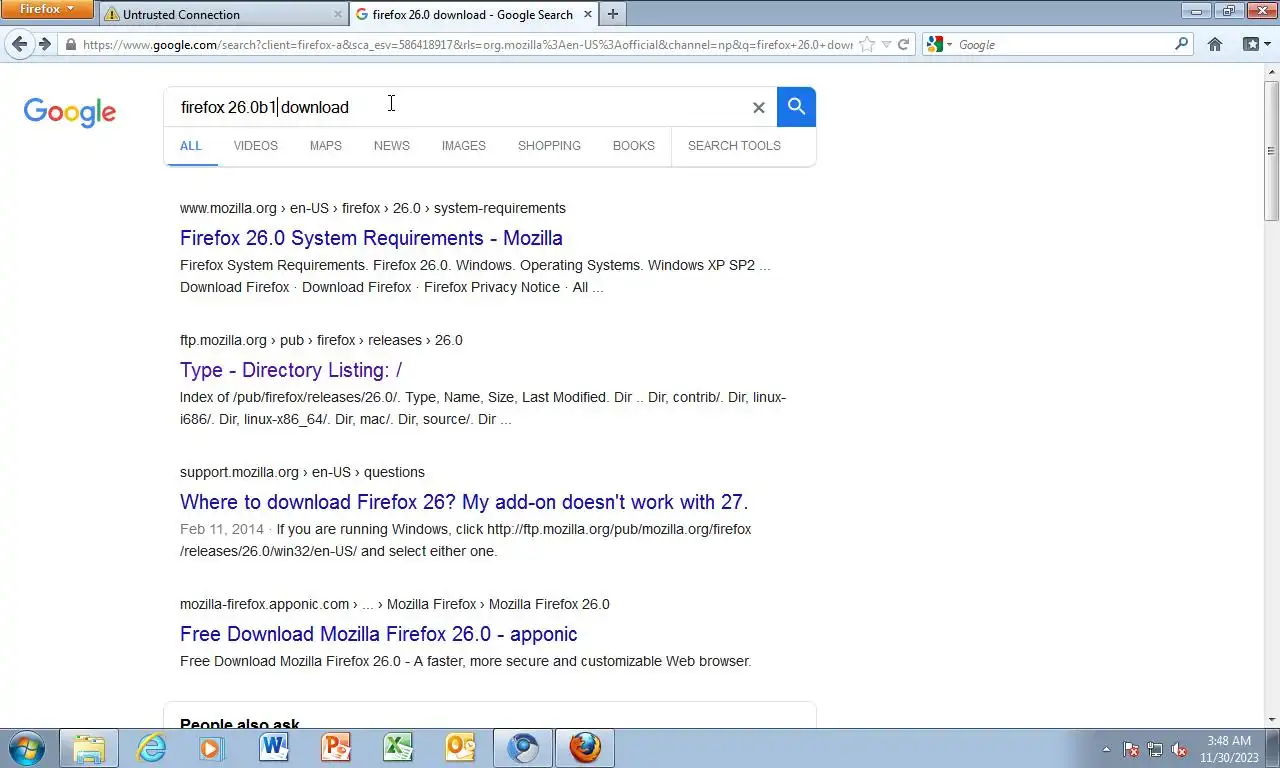The width and height of the screenshot is (1280, 768).
Task: Switch to VIDEOS results
Action: tap(256, 146)
